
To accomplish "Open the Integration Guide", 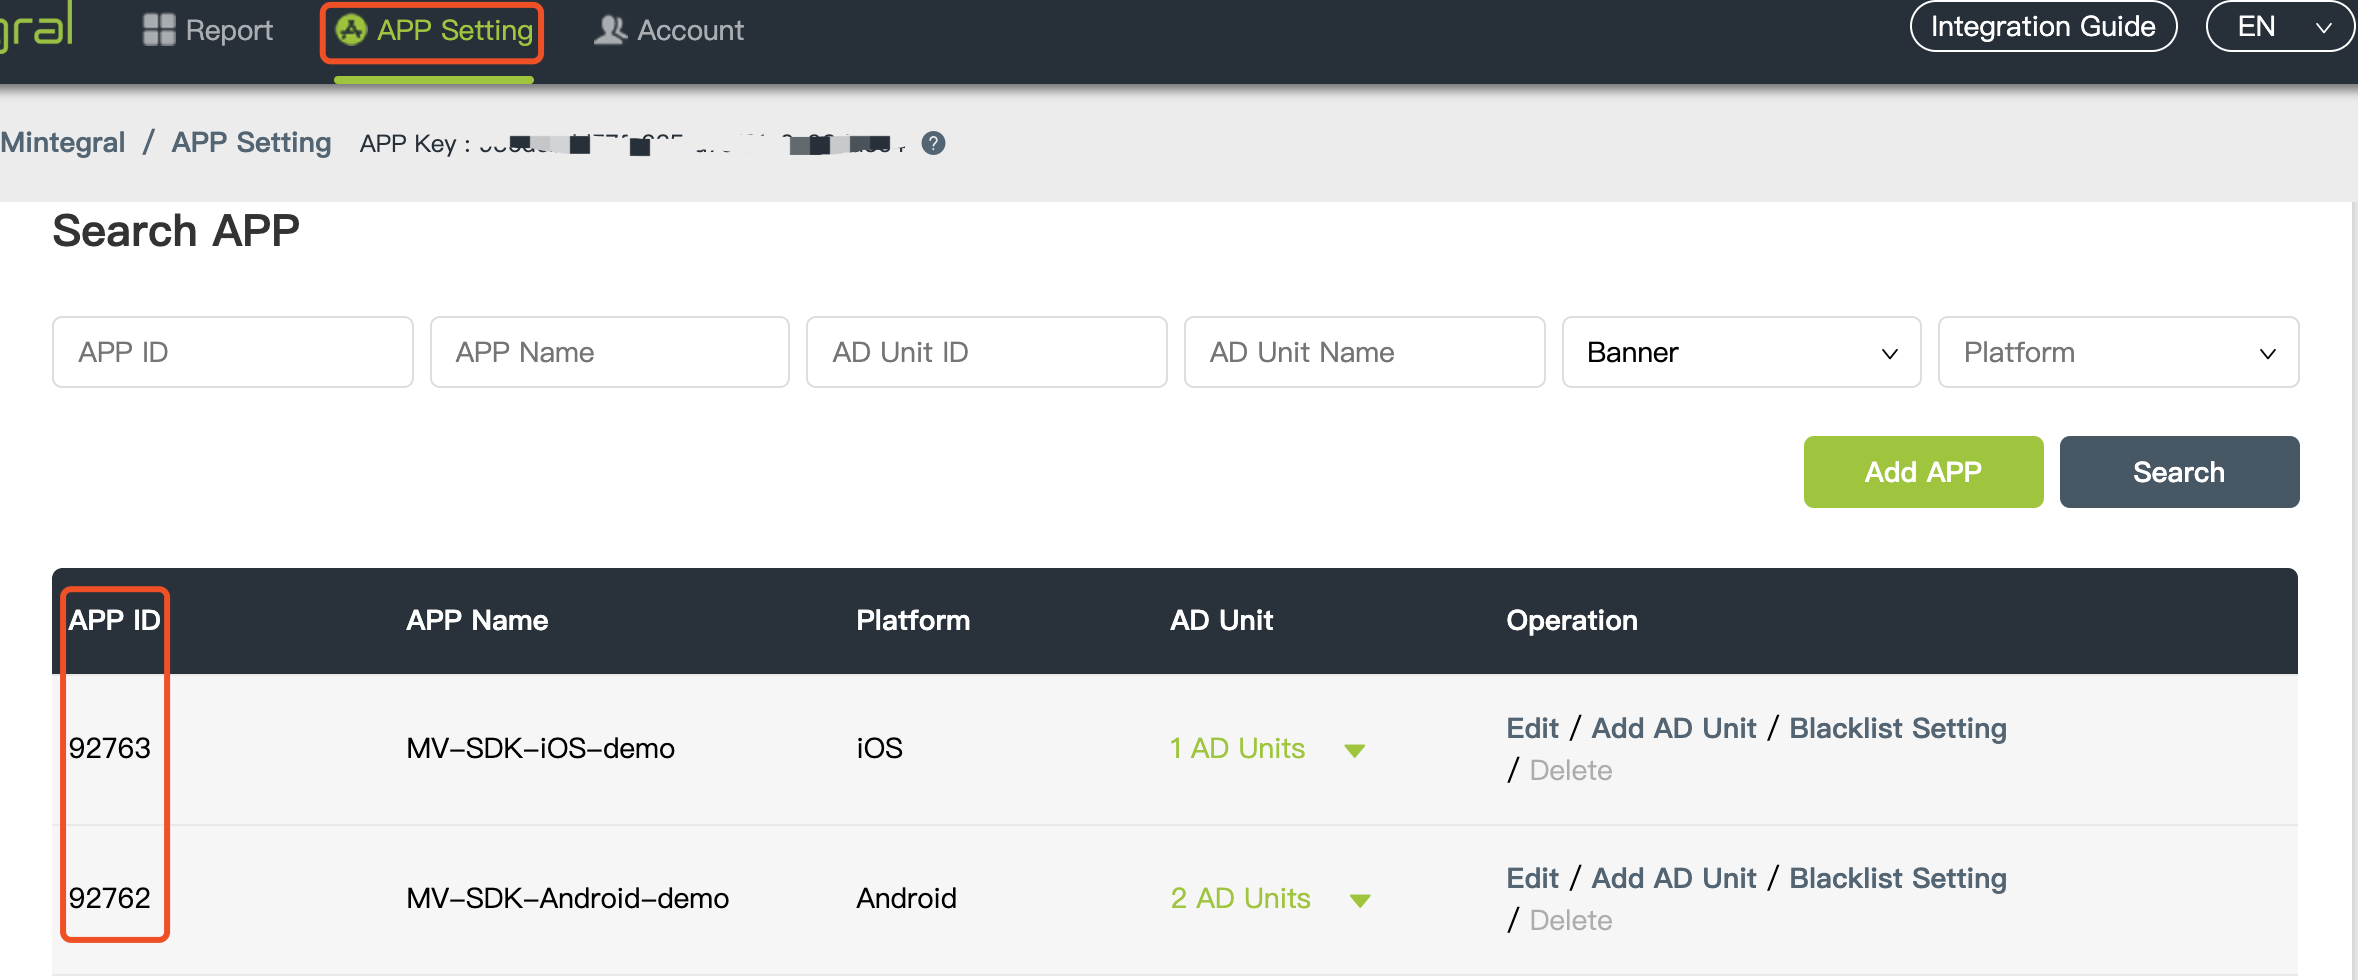I will [x=2042, y=27].
